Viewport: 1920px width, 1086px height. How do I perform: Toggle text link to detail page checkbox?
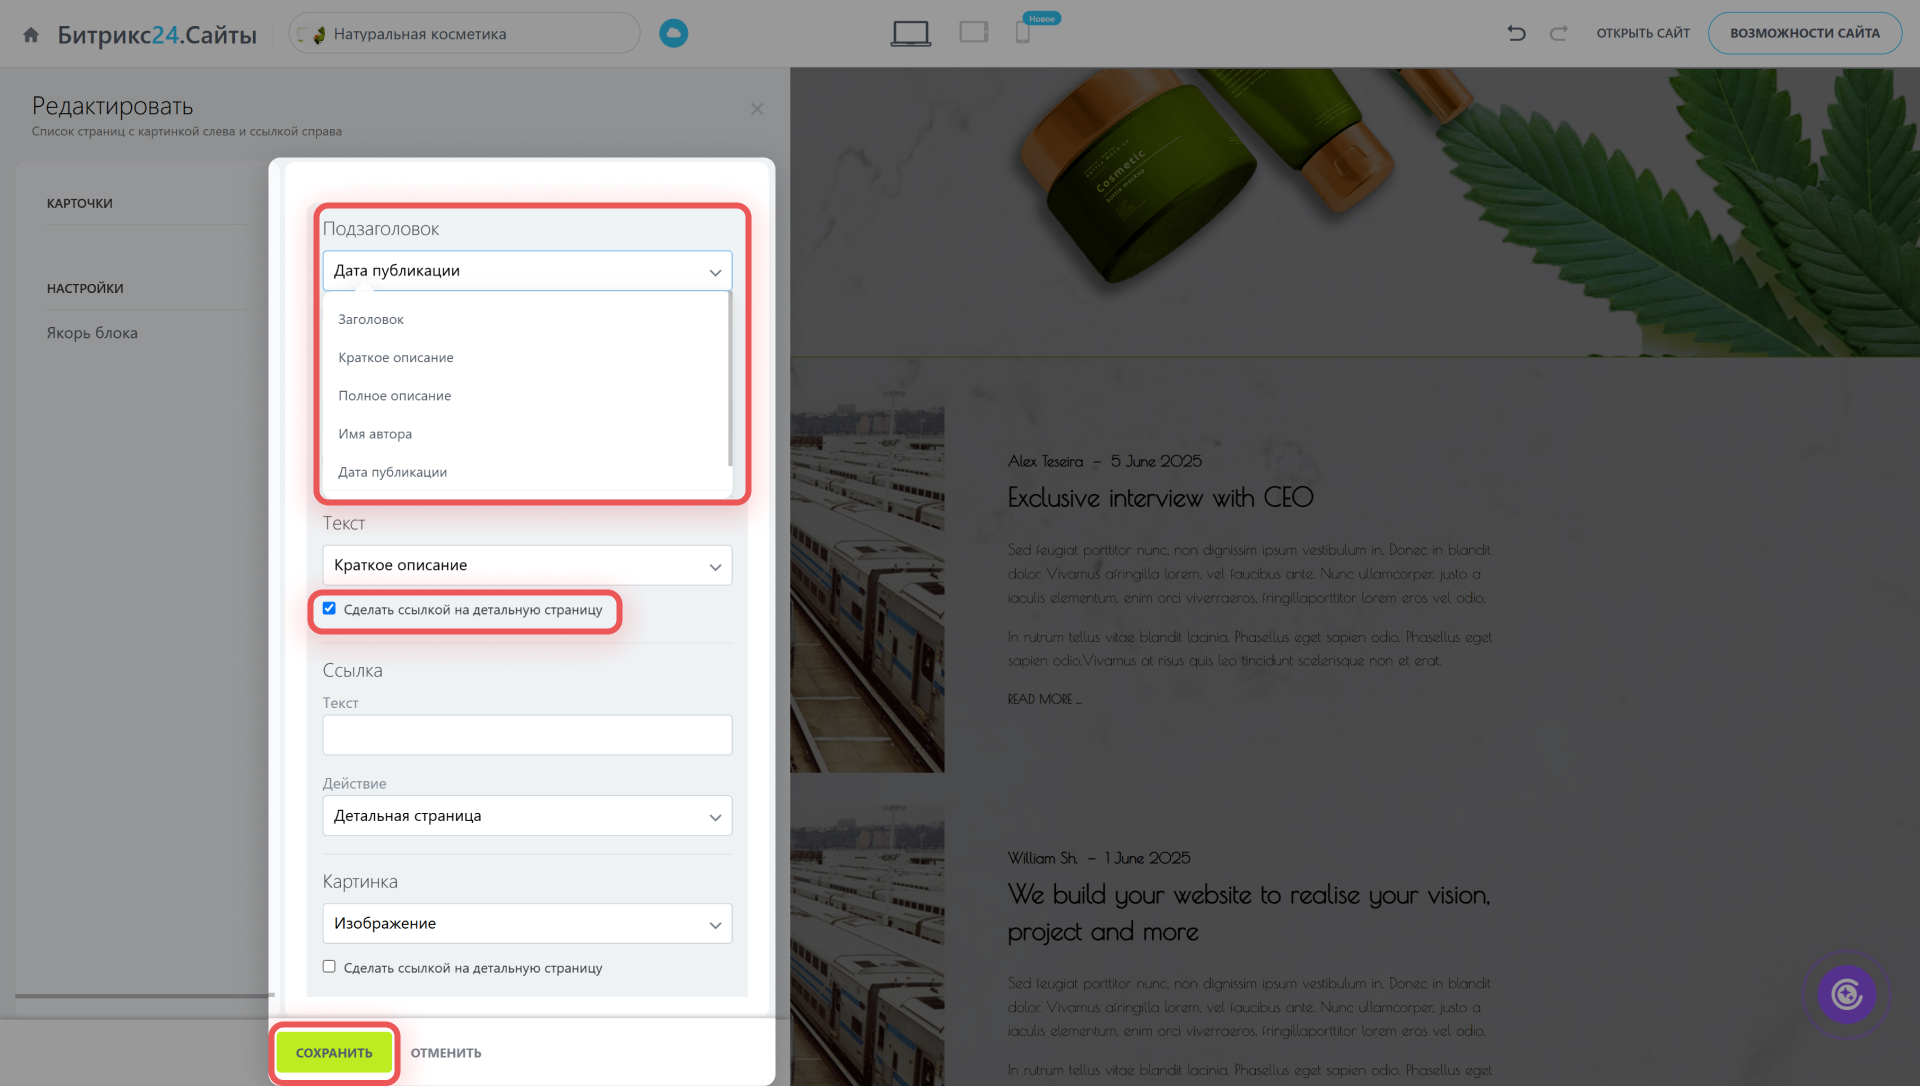coord(329,608)
